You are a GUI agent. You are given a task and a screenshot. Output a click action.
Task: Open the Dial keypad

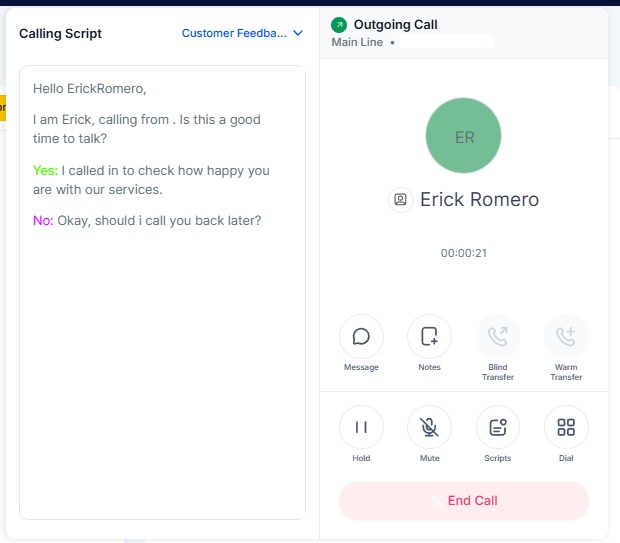[x=566, y=427]
